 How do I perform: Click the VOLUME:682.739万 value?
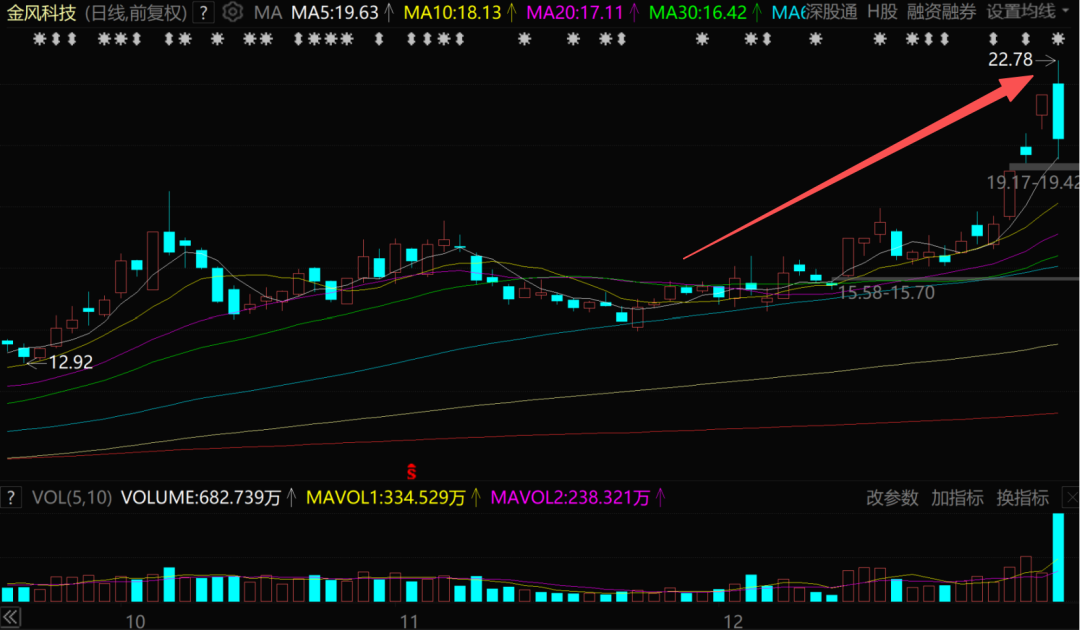click(201, 497)
